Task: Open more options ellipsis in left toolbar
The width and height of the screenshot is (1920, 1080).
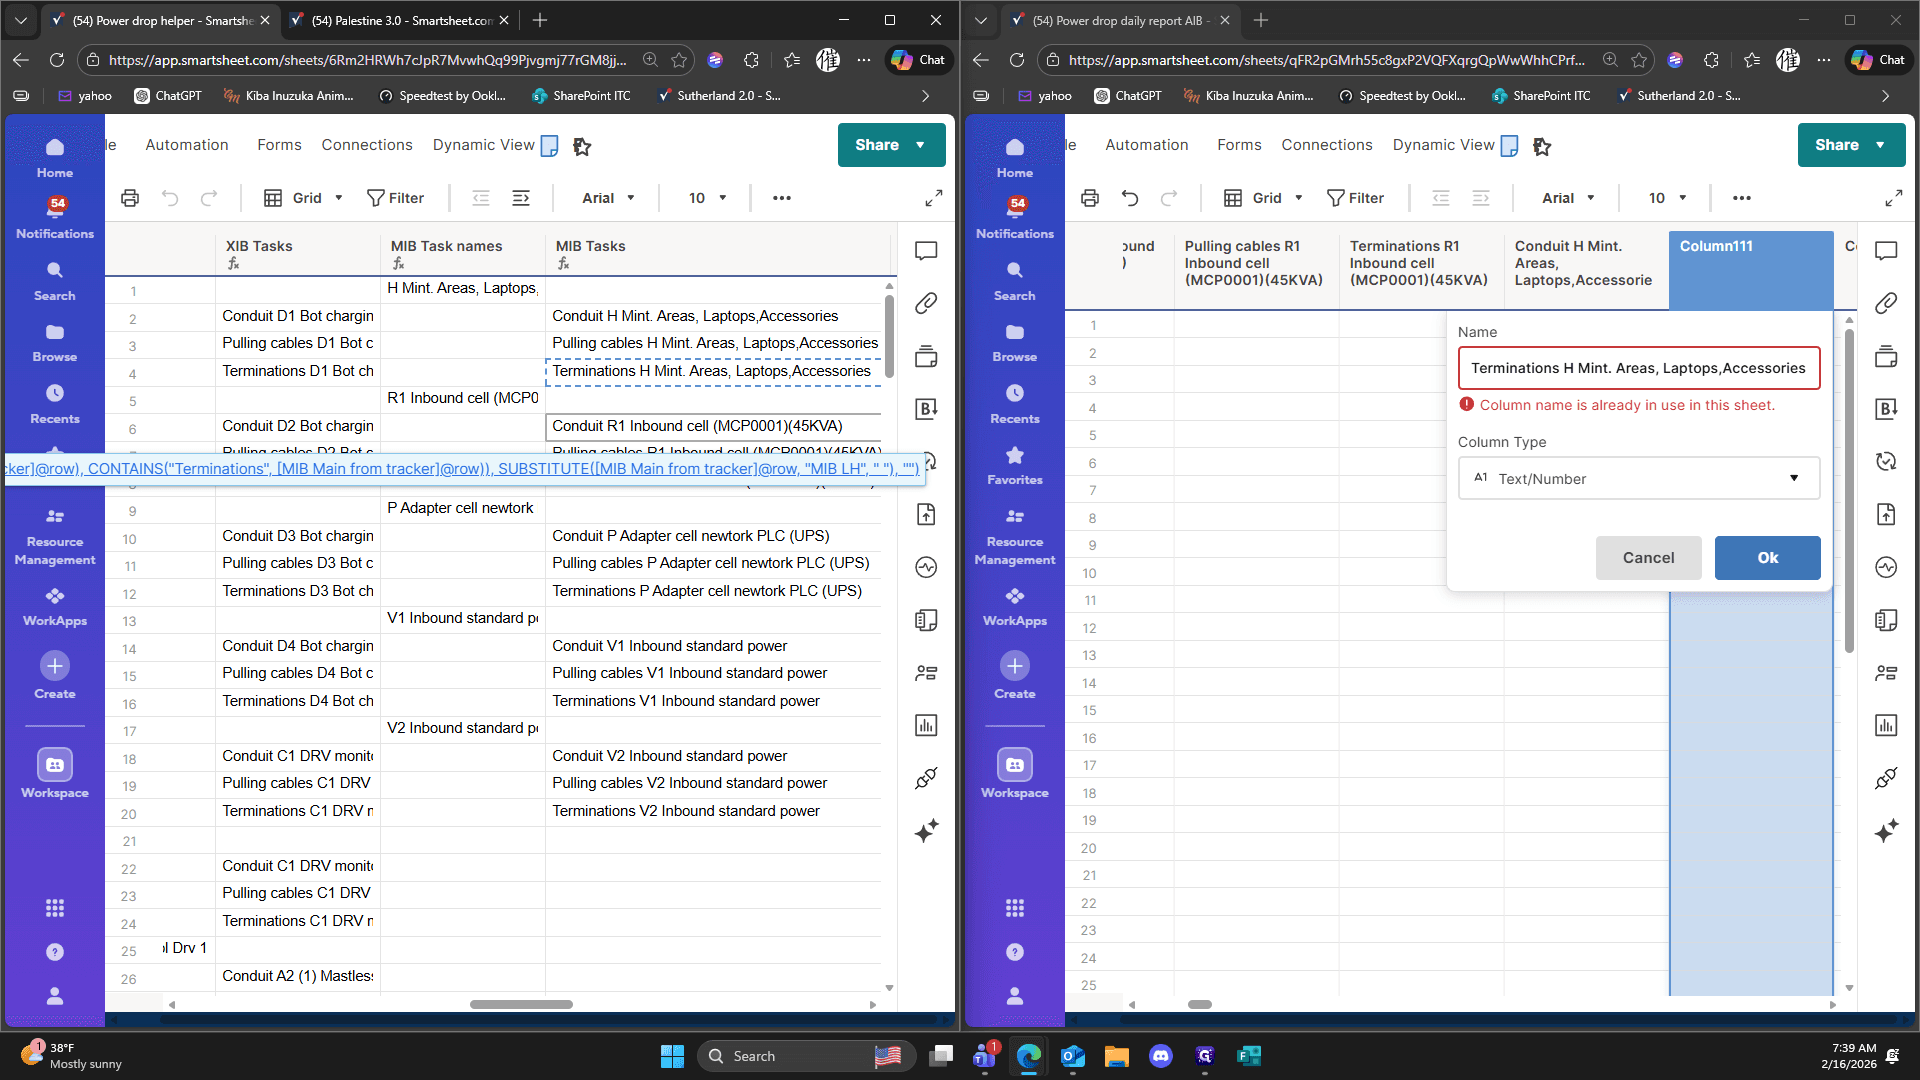Action: 782,198
